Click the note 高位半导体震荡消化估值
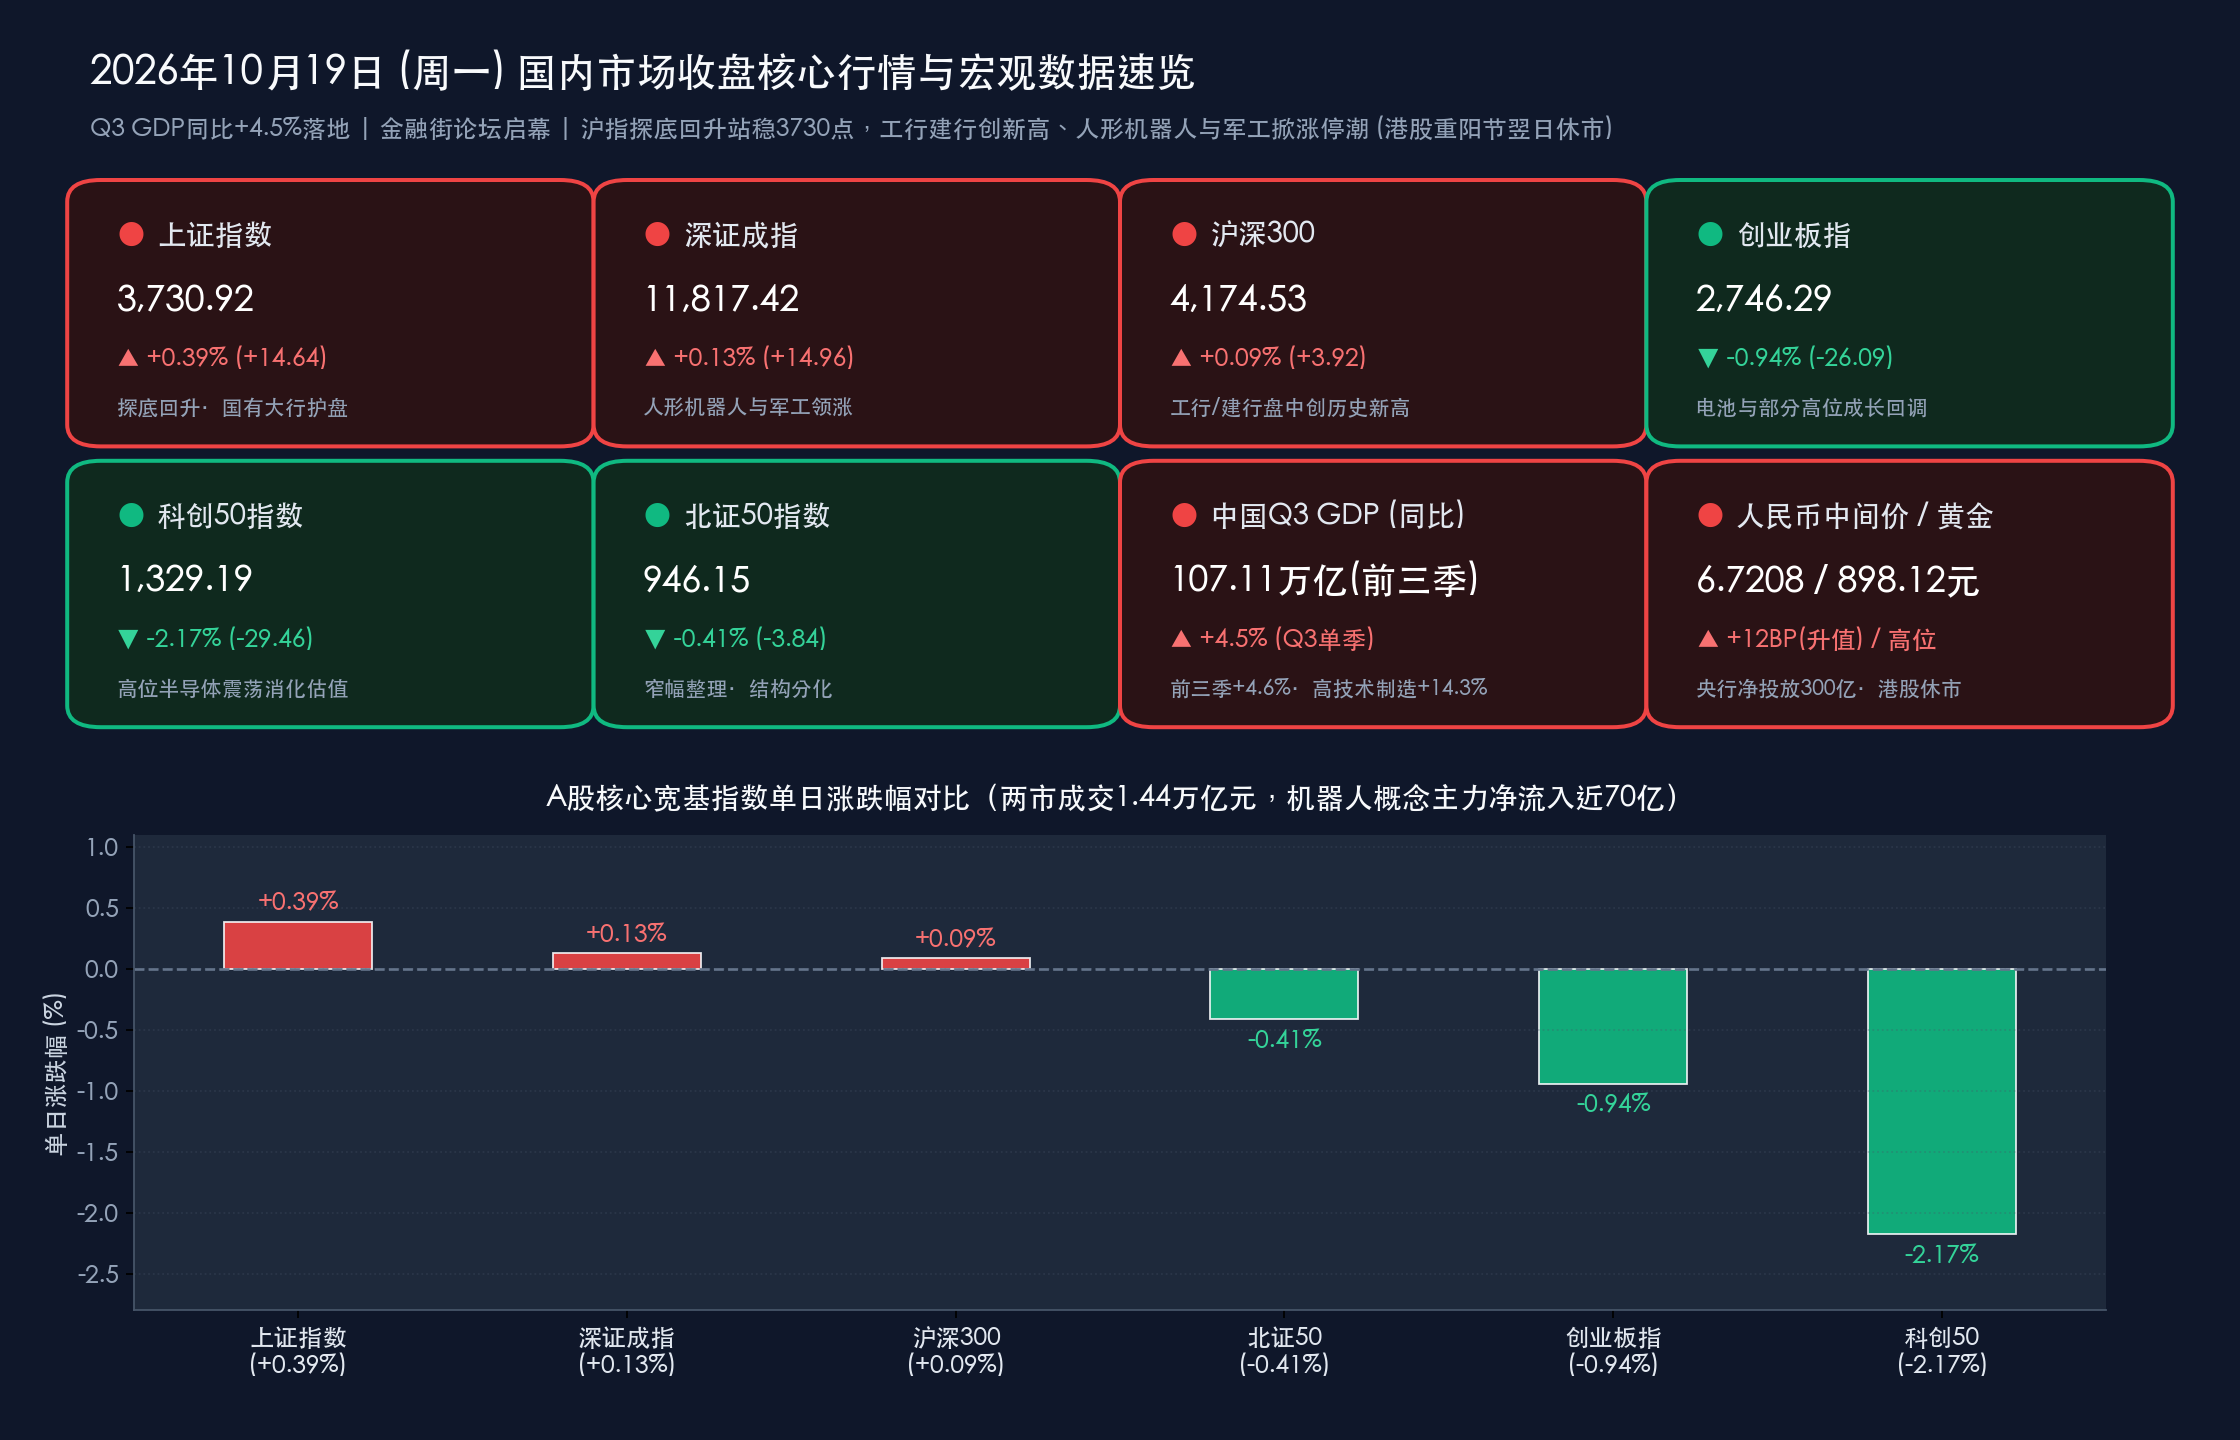The height and width of the screenshot is (1440, 2240). (233, 689)
